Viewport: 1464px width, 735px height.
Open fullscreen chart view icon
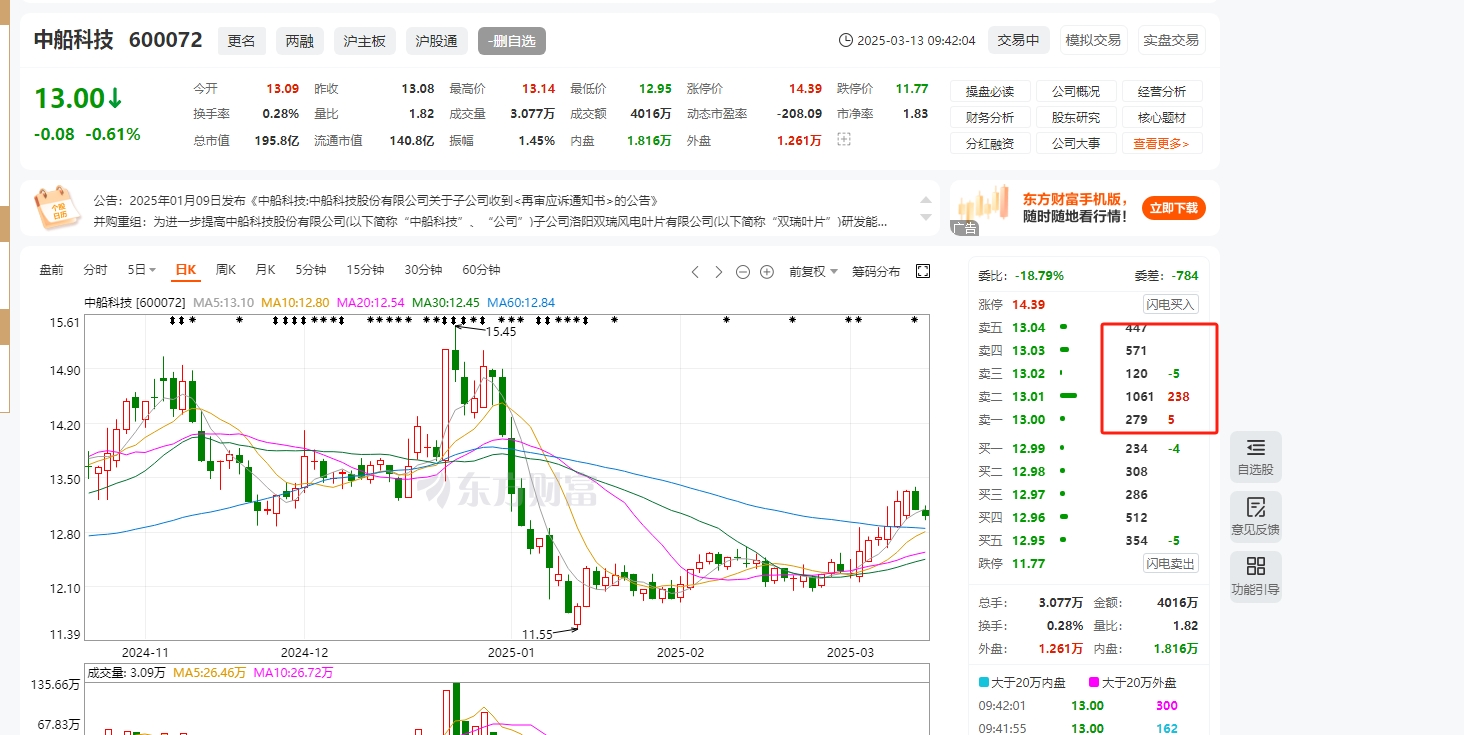(923, 271)
